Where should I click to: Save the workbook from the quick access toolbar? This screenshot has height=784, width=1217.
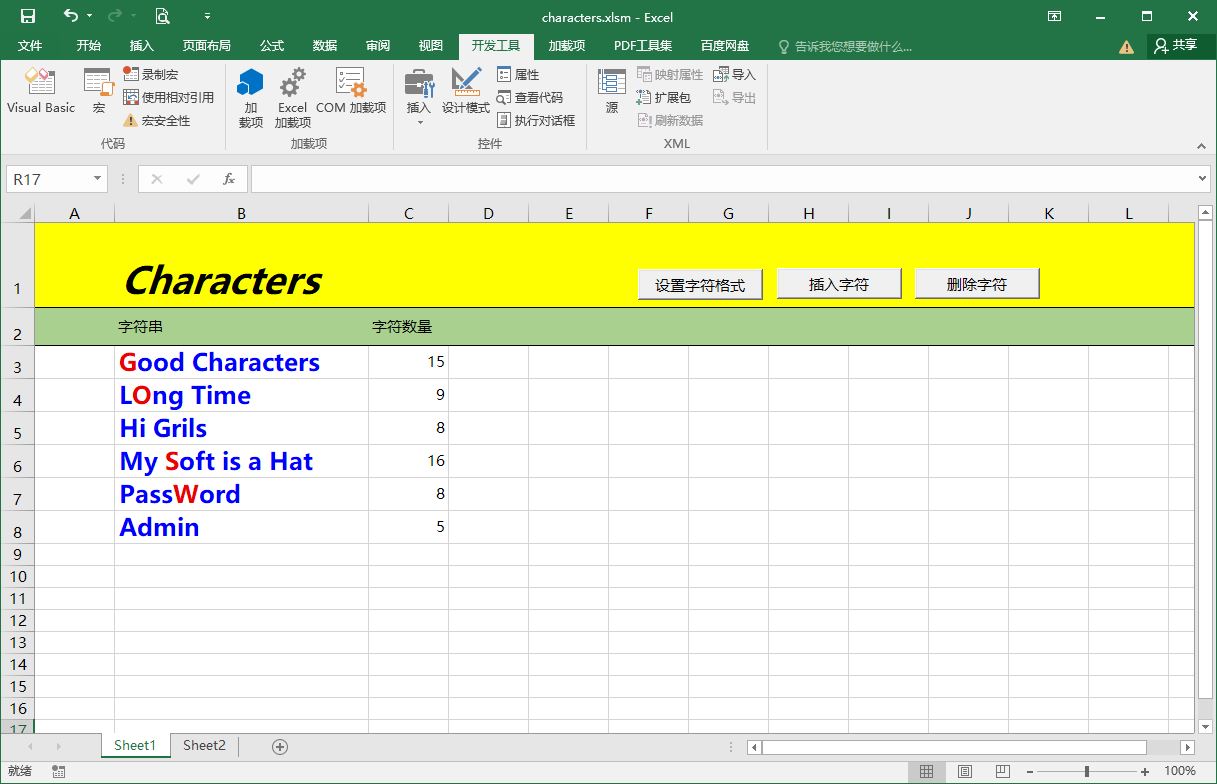tap(28, 16)
